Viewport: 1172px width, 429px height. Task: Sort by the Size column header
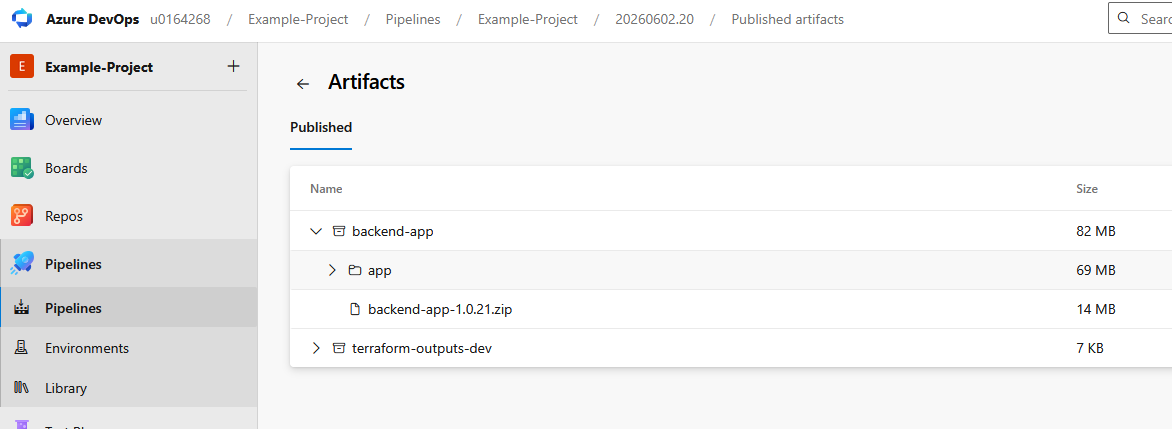[x=1087, y=189]
